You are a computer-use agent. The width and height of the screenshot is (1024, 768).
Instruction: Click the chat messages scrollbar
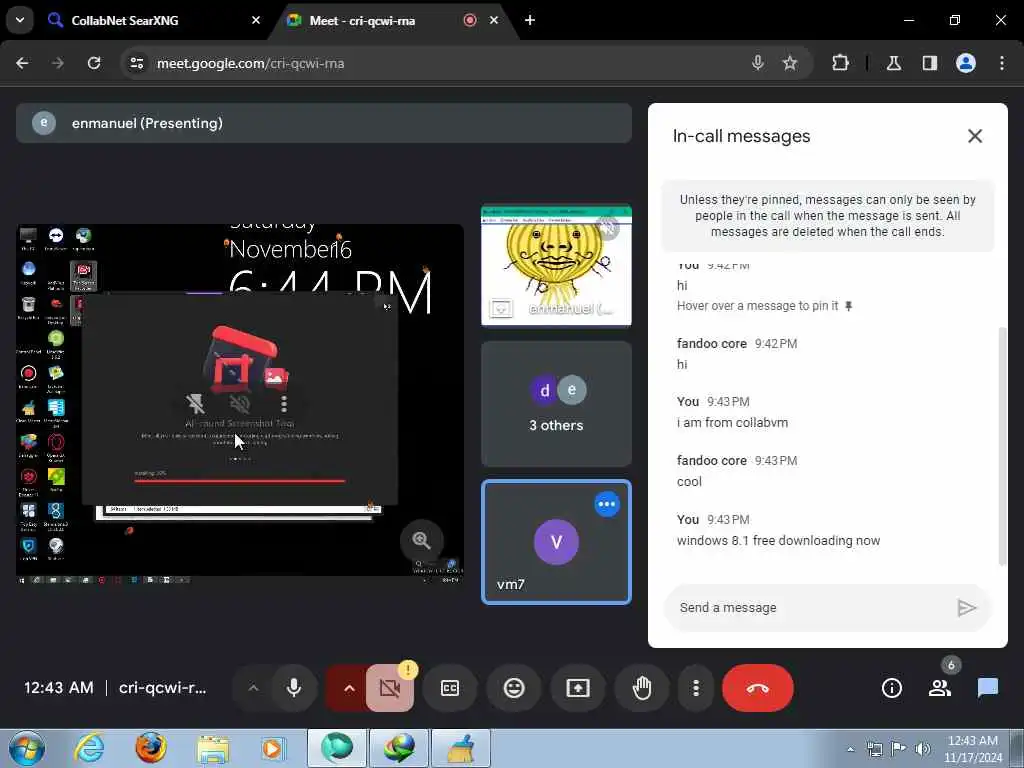click(1002, 446)
